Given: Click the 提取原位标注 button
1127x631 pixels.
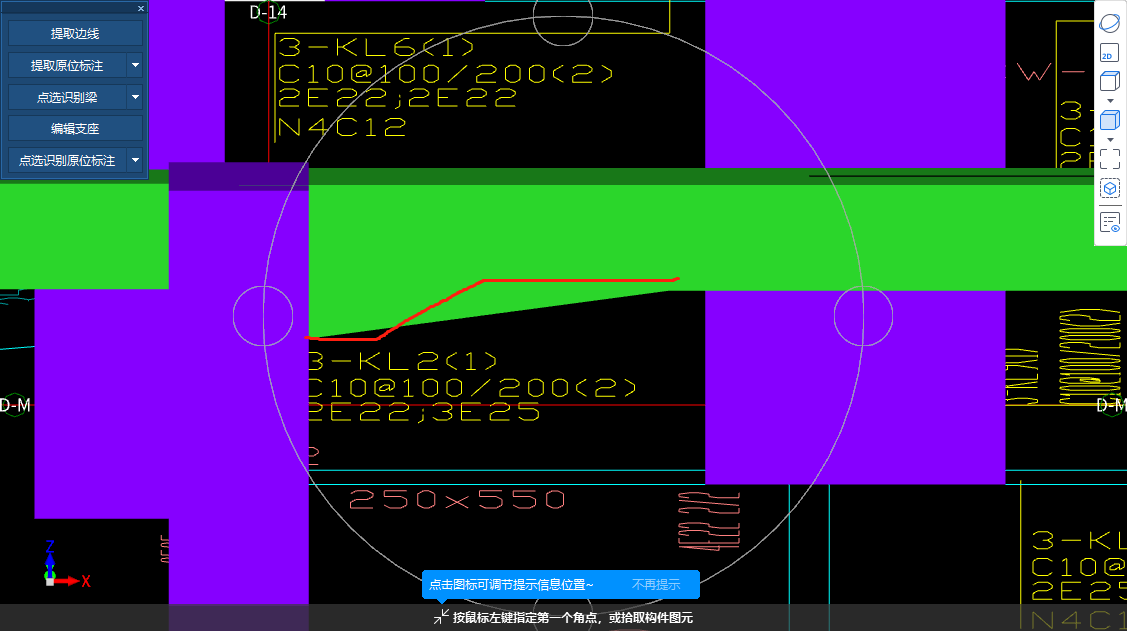Looking at the screenshot, I should point(67,65).
